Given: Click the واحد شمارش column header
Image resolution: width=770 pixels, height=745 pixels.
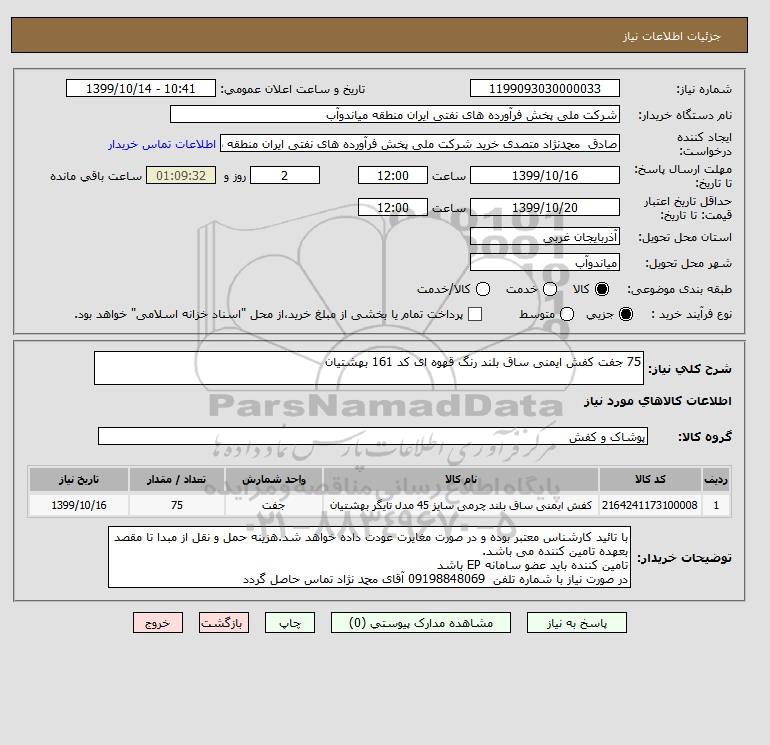Looking at the screenshot, I should (x=274, y=479).
